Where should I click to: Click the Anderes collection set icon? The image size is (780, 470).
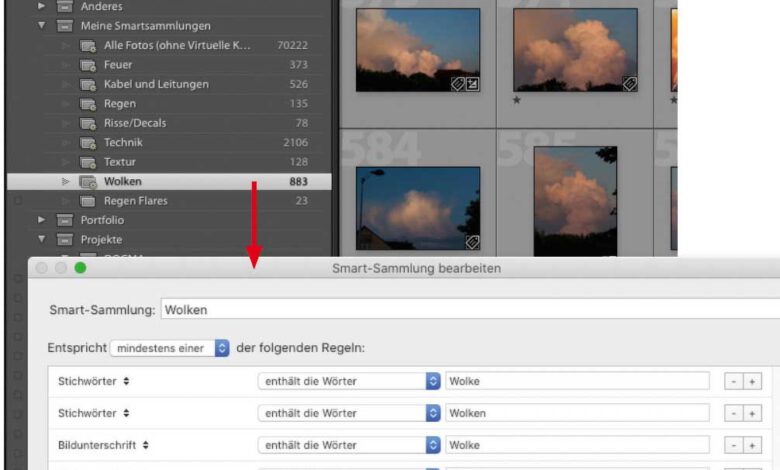click(65, 6)
